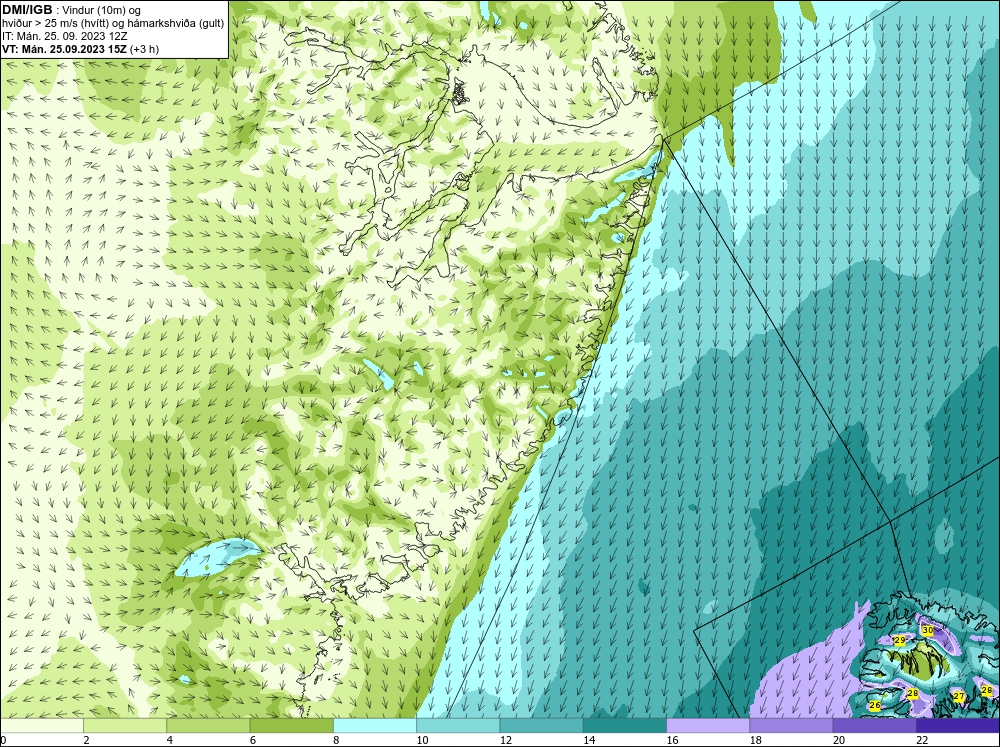Screen dimensions: 1000x747
Task: Click the legend scale number 0
Action: point(3,740)
